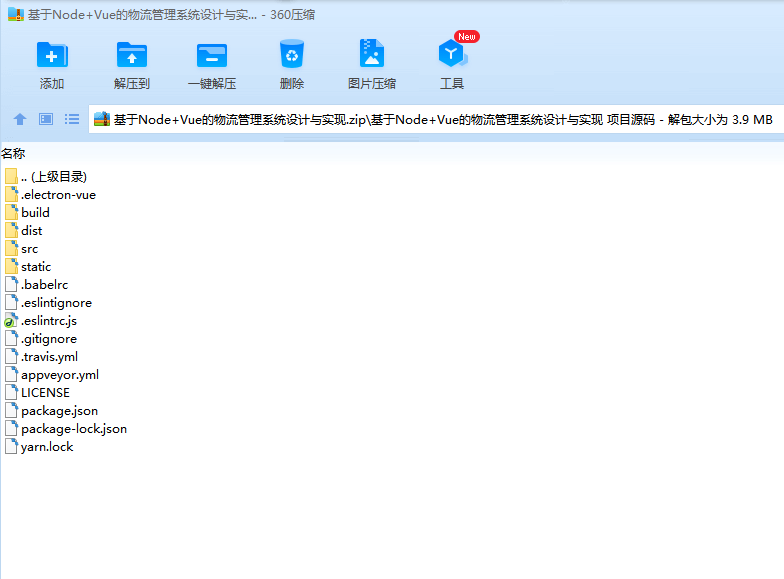Click the file icon beside .travis.yml
This screenshot has width=784, height=579.
12,356
